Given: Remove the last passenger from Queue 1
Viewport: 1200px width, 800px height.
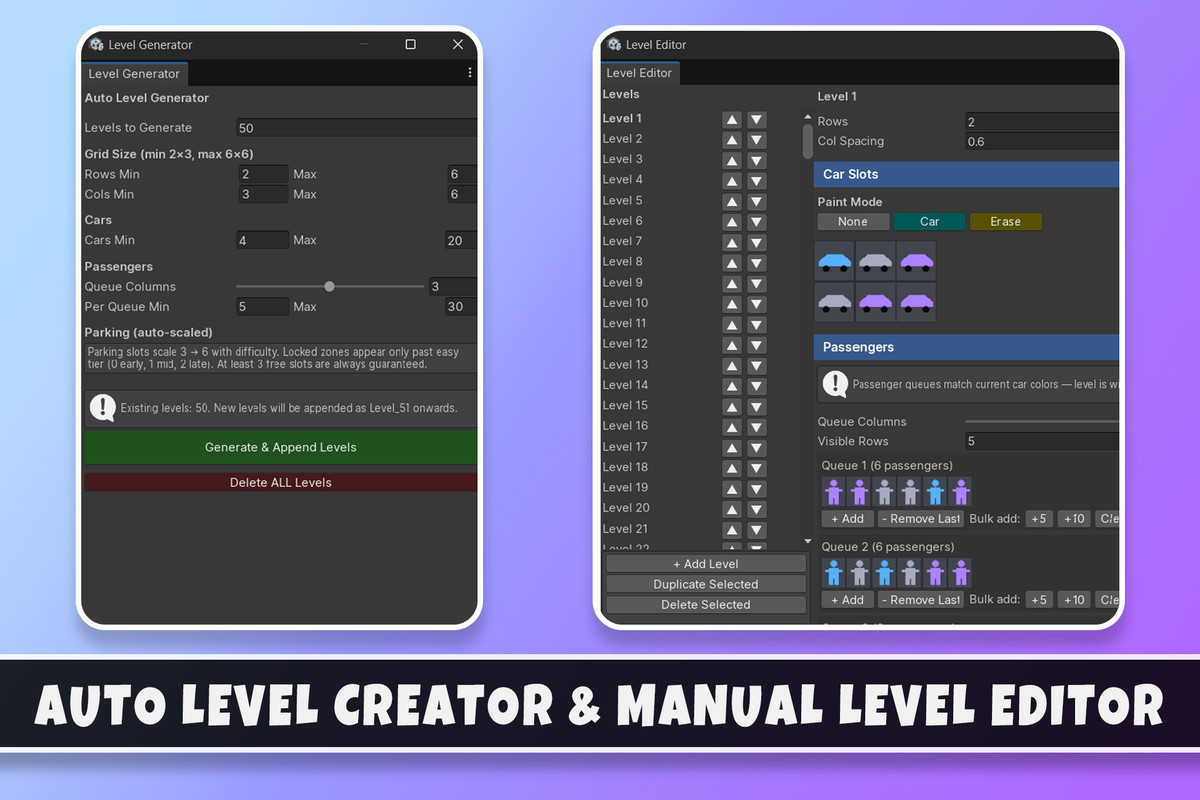Looking at the screenshot, I should 920,519.
